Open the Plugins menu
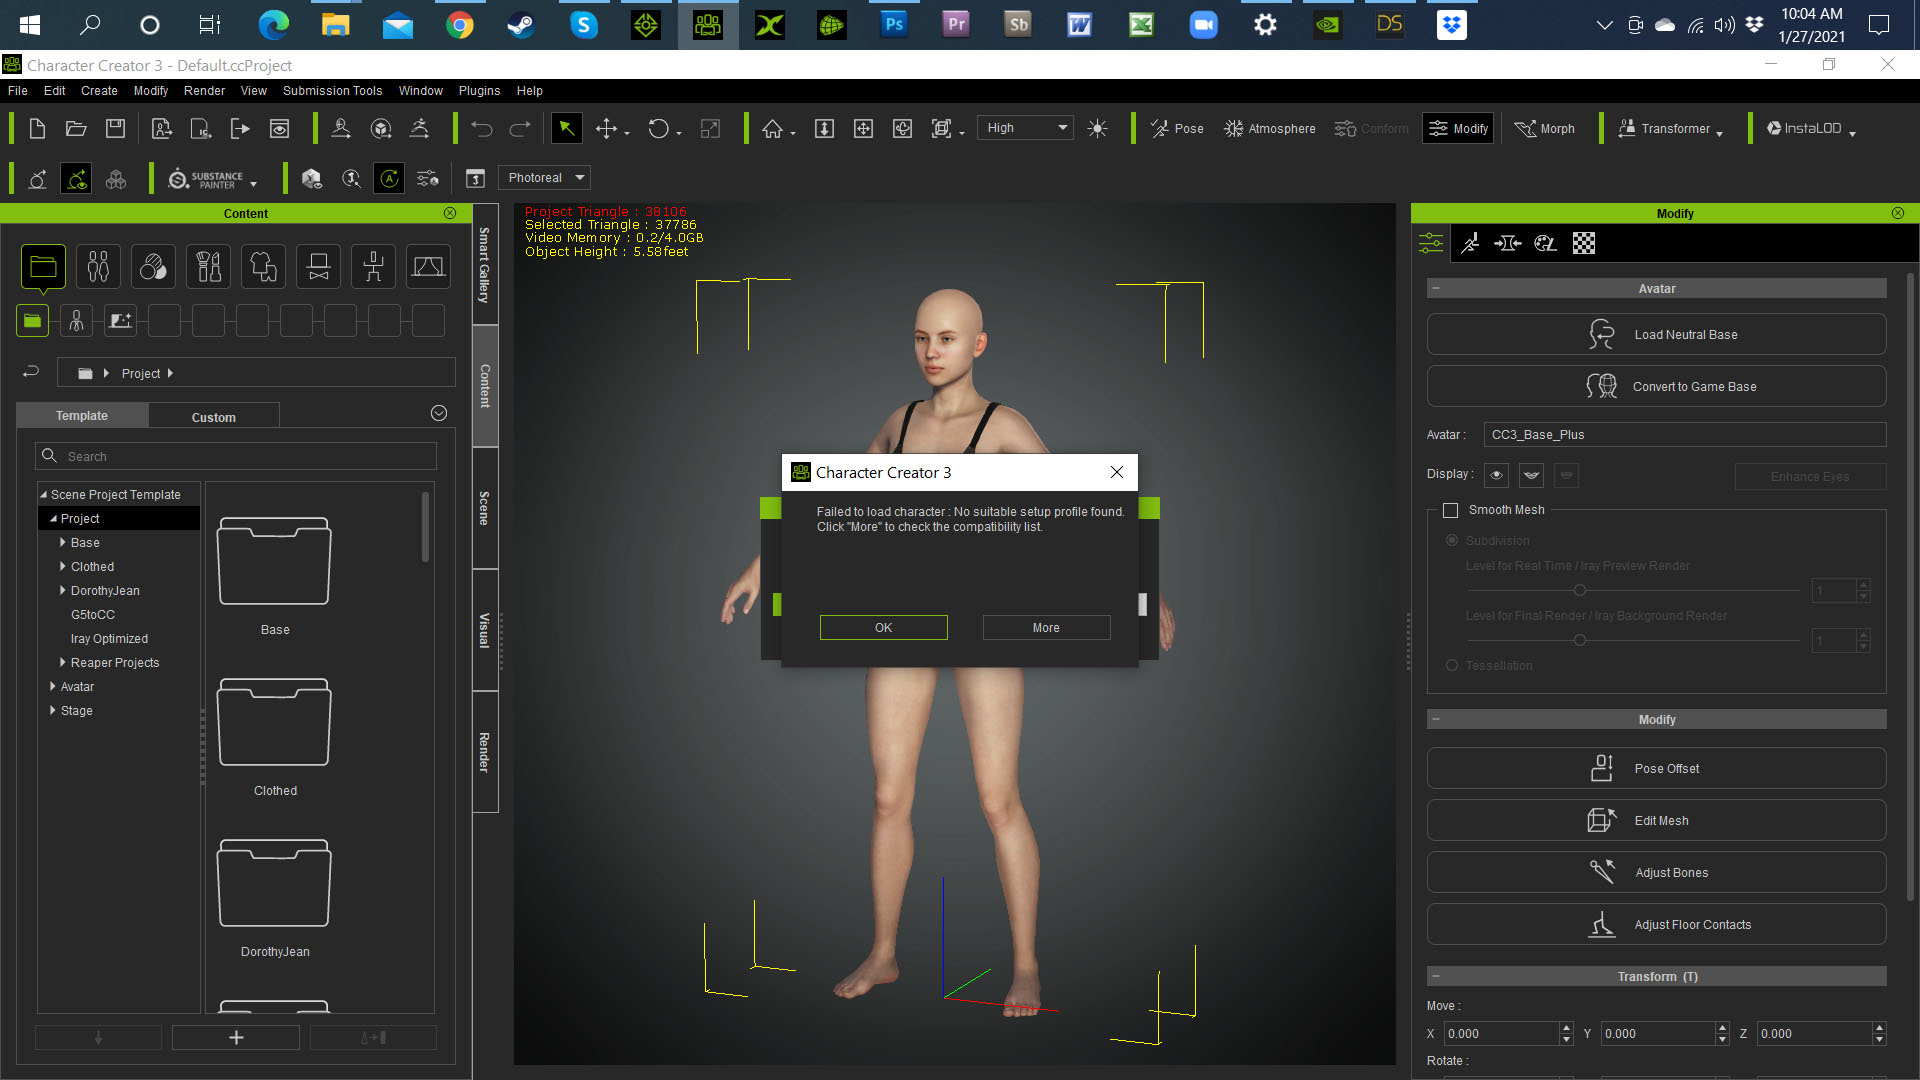1920x1080 pixels. tap(479, 91)
